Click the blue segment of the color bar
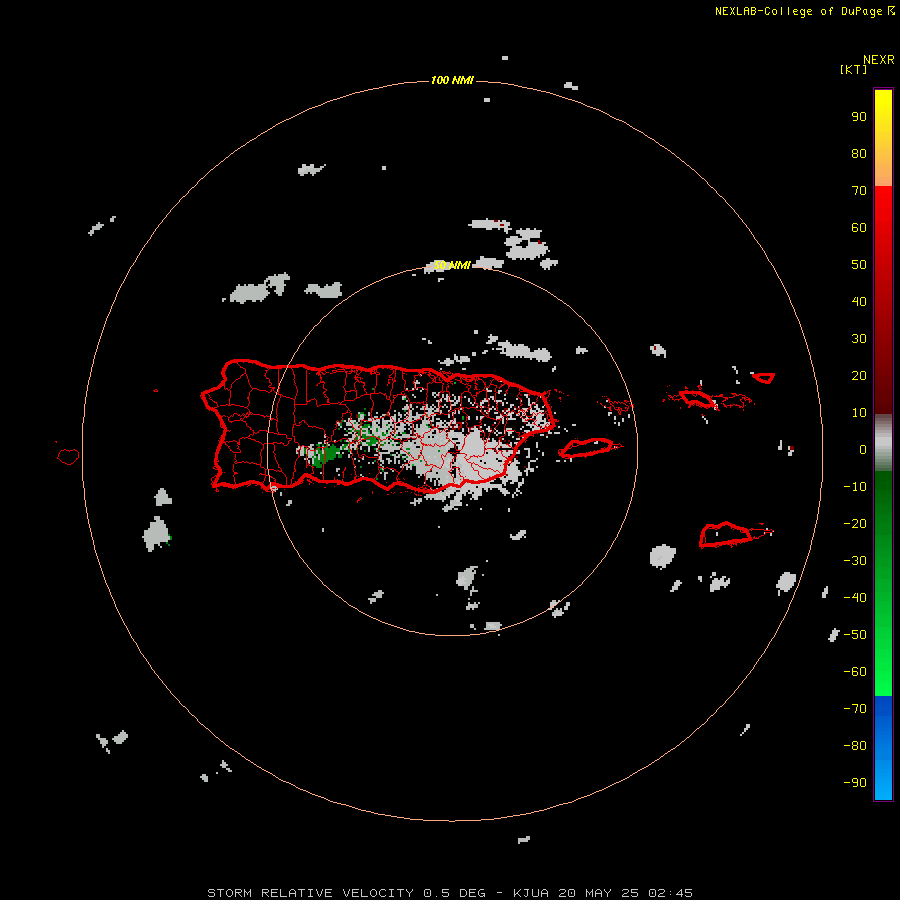Viewport: 900px width, 900px height. point(883,748)
